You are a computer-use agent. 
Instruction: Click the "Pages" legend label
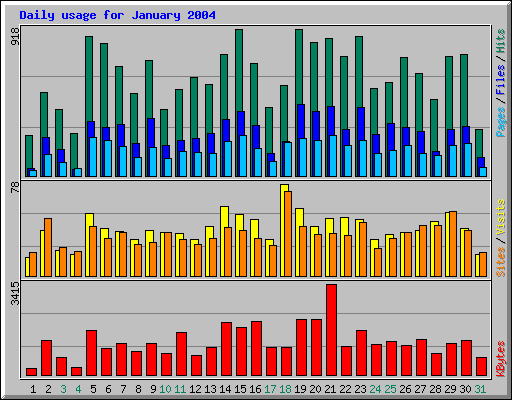click(x=501, y=122)
